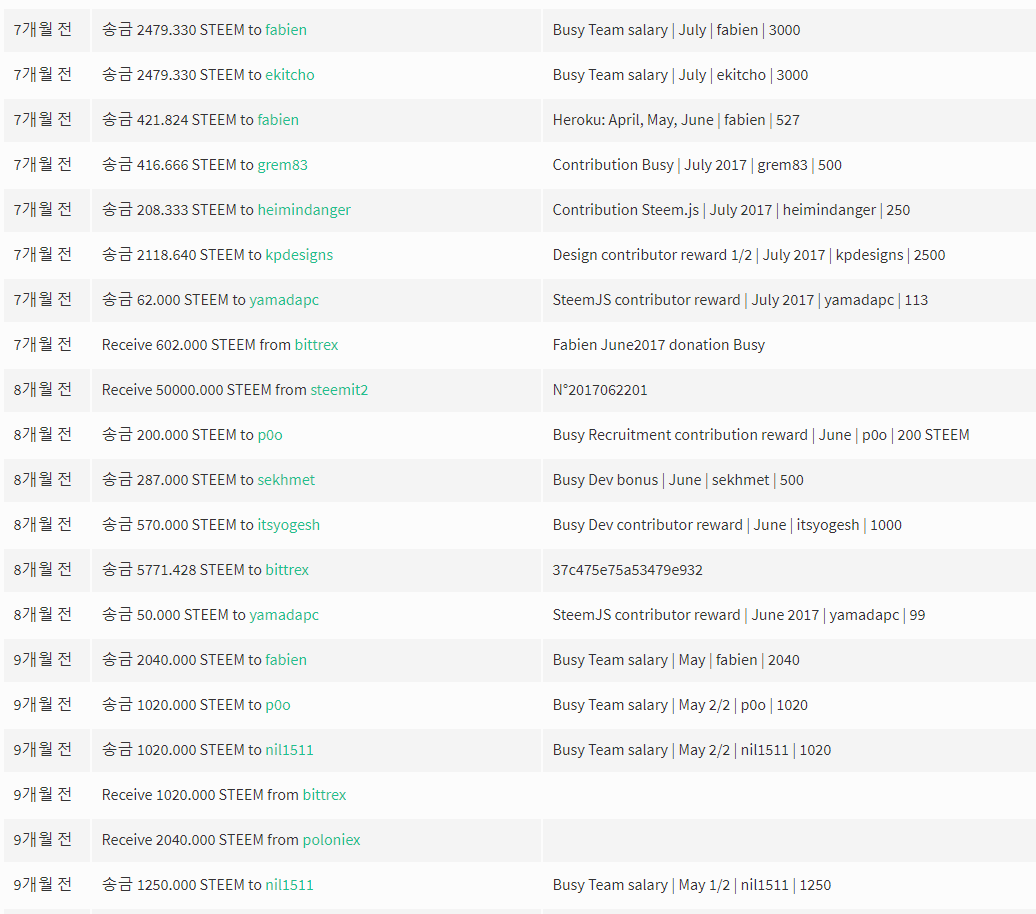Open nil1511 link in 1250.000 STEEM row
The width and height of the screenshot is (1036, 914).
(289, 884)
